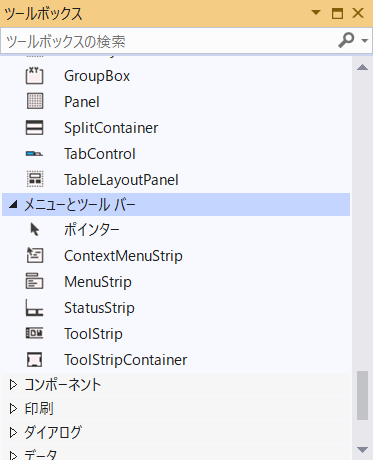Select the SplitContainer control icon
The height and width of the screenshot is (460, 373).
[34, 128]
